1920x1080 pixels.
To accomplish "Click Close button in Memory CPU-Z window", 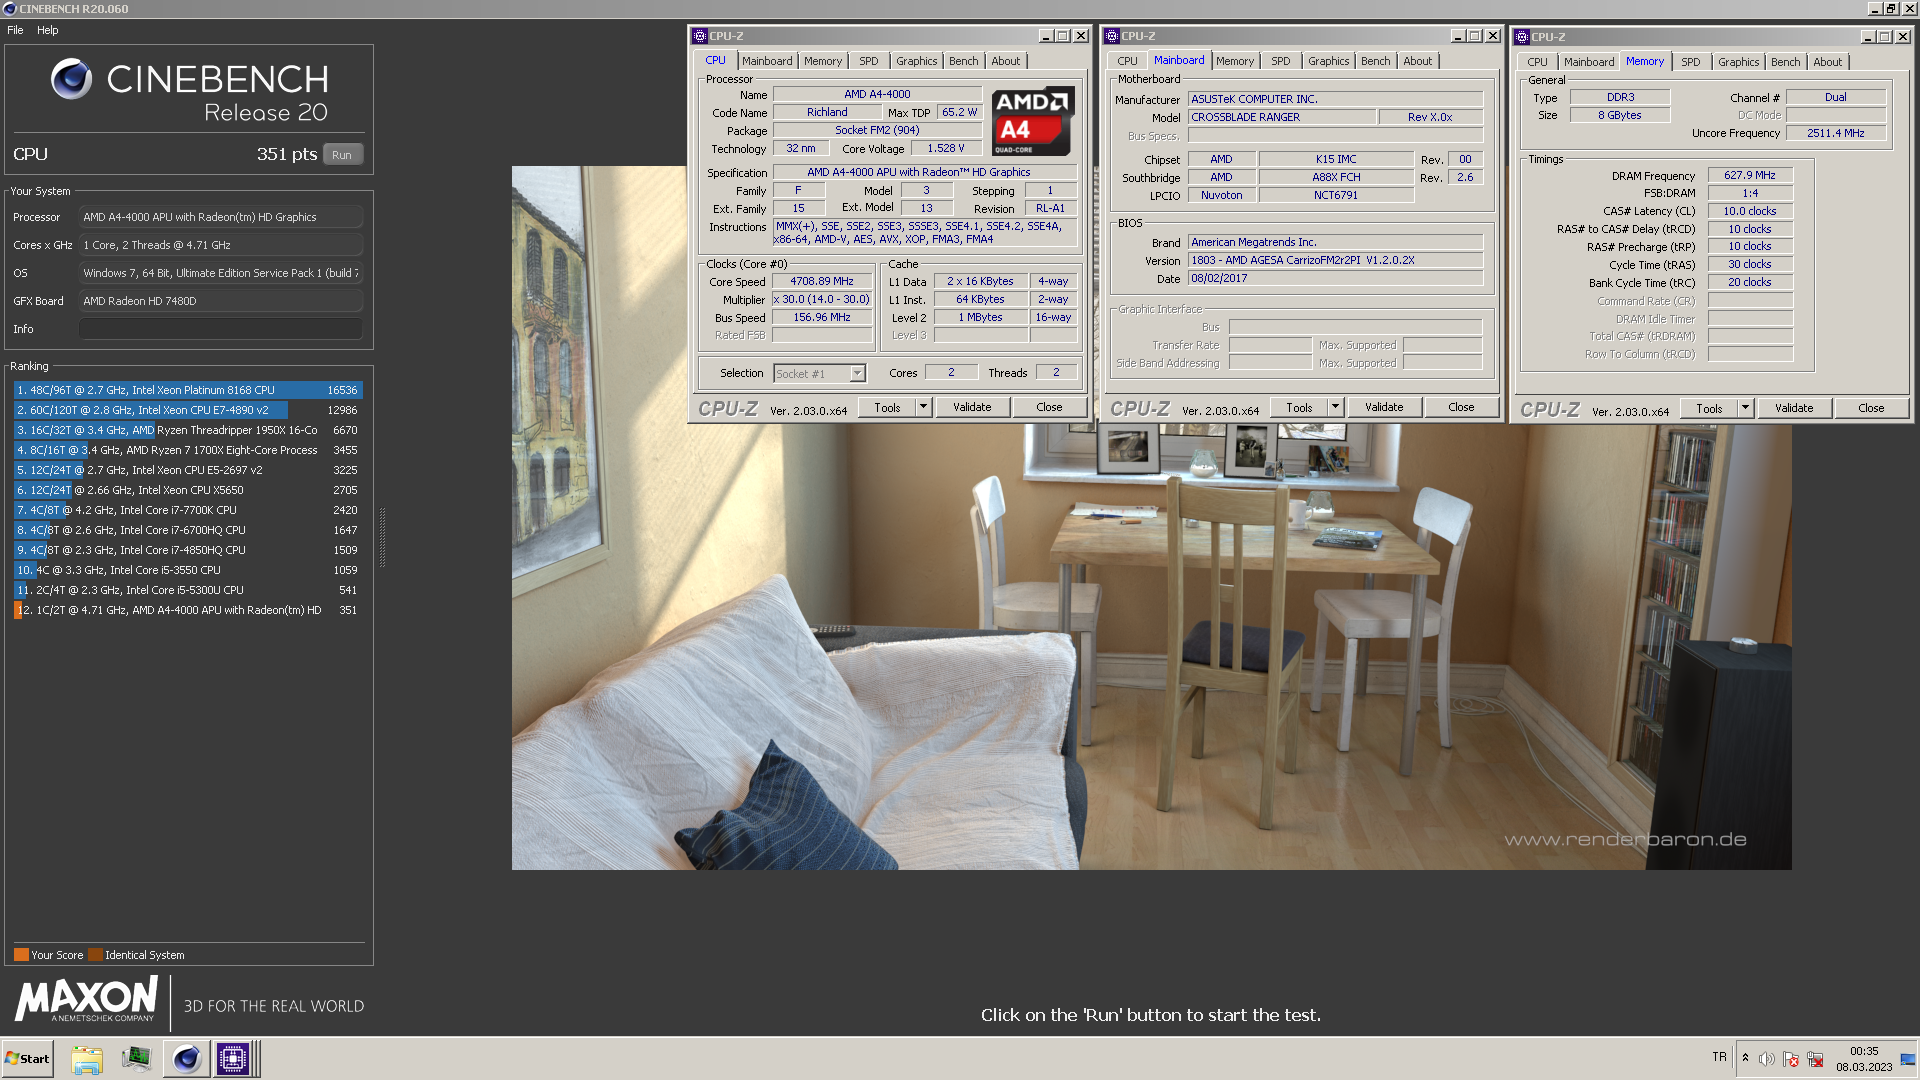I will click(x=1871, y=408).
